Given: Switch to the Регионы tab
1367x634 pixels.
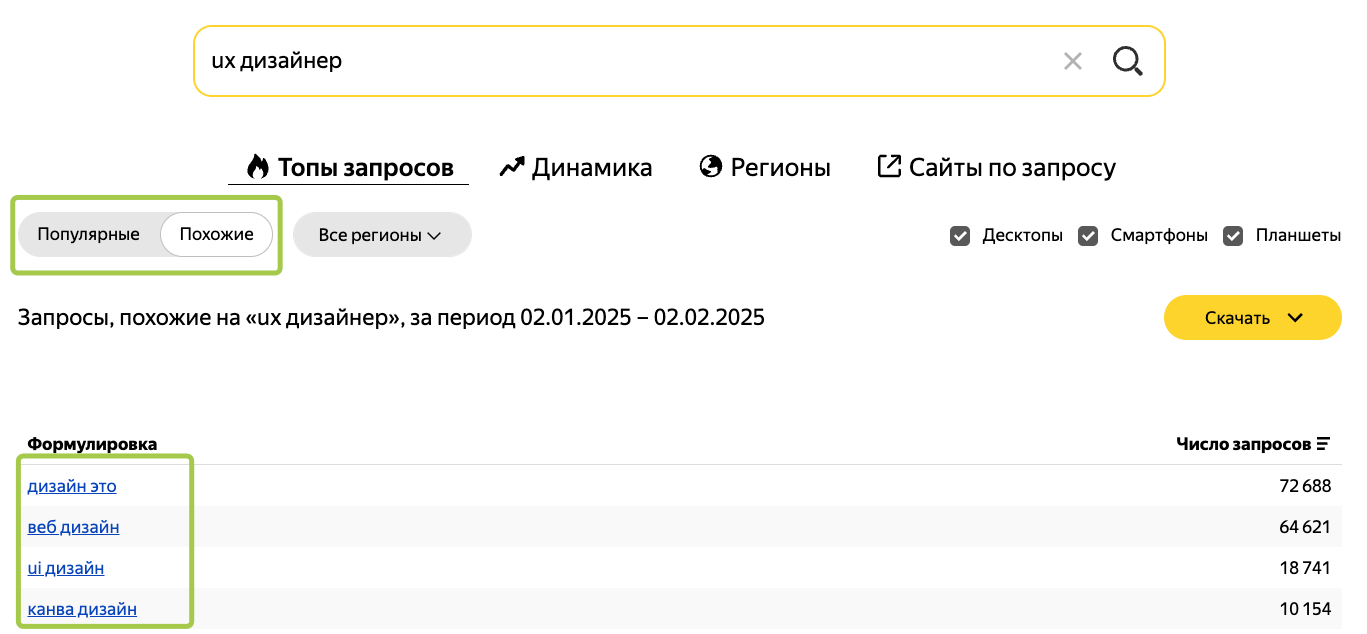Looking at the screenshot, I should tap(765, 166).
